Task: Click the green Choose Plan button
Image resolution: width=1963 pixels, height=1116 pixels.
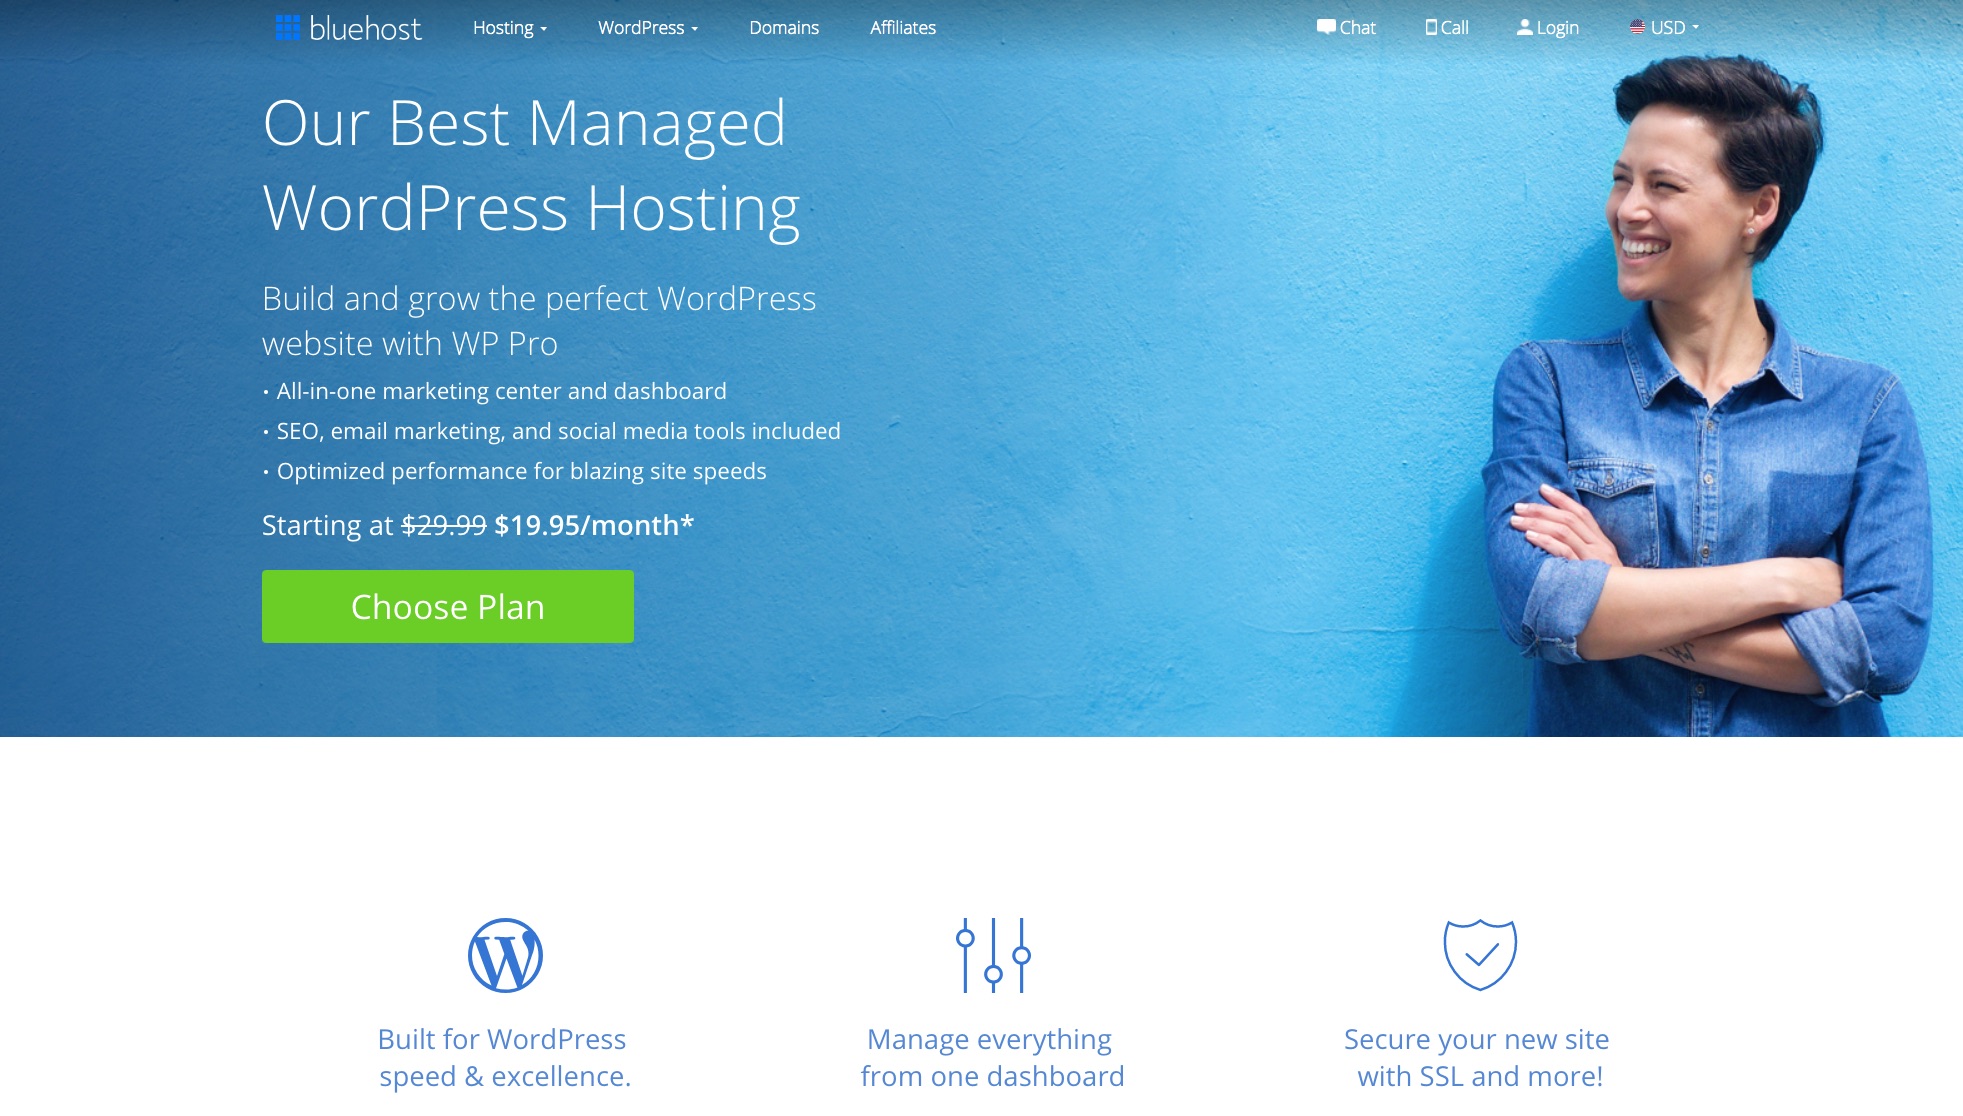Action: 448,606
